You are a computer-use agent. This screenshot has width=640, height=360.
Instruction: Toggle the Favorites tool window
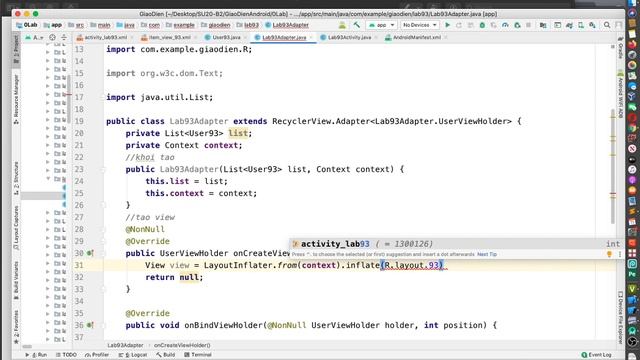(x=16, y=327)
